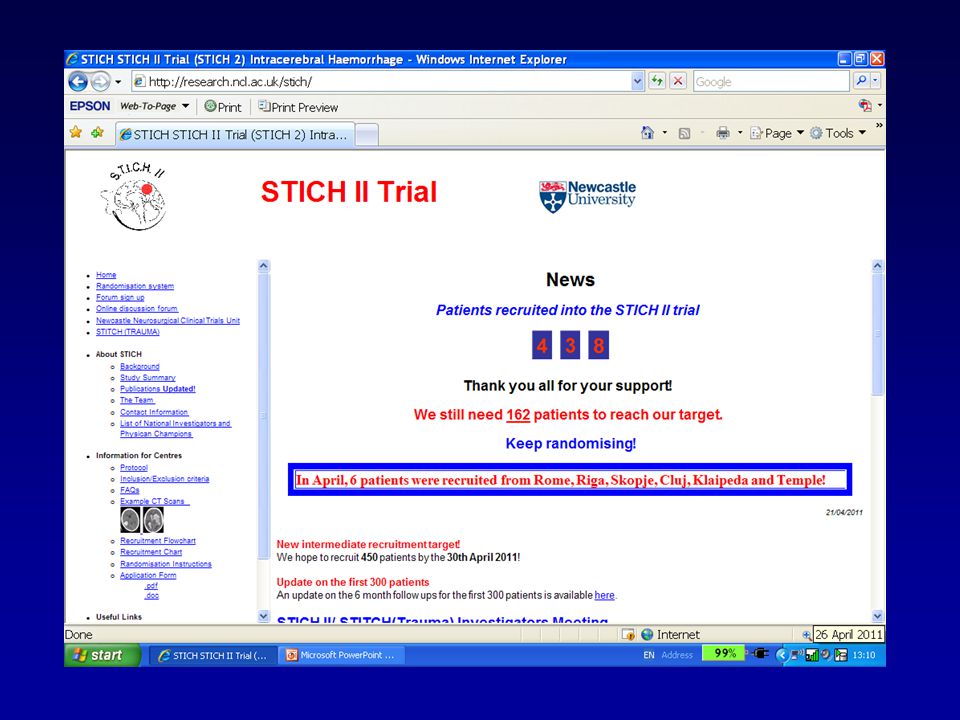
Task: Click the zoom level icon in status bar
Action: click(806, 635)
